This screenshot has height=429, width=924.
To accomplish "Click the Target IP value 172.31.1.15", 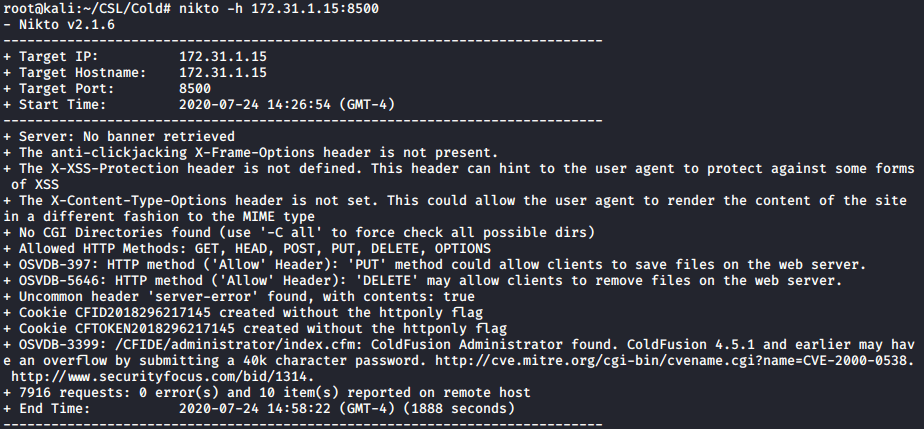I will 222,56.
